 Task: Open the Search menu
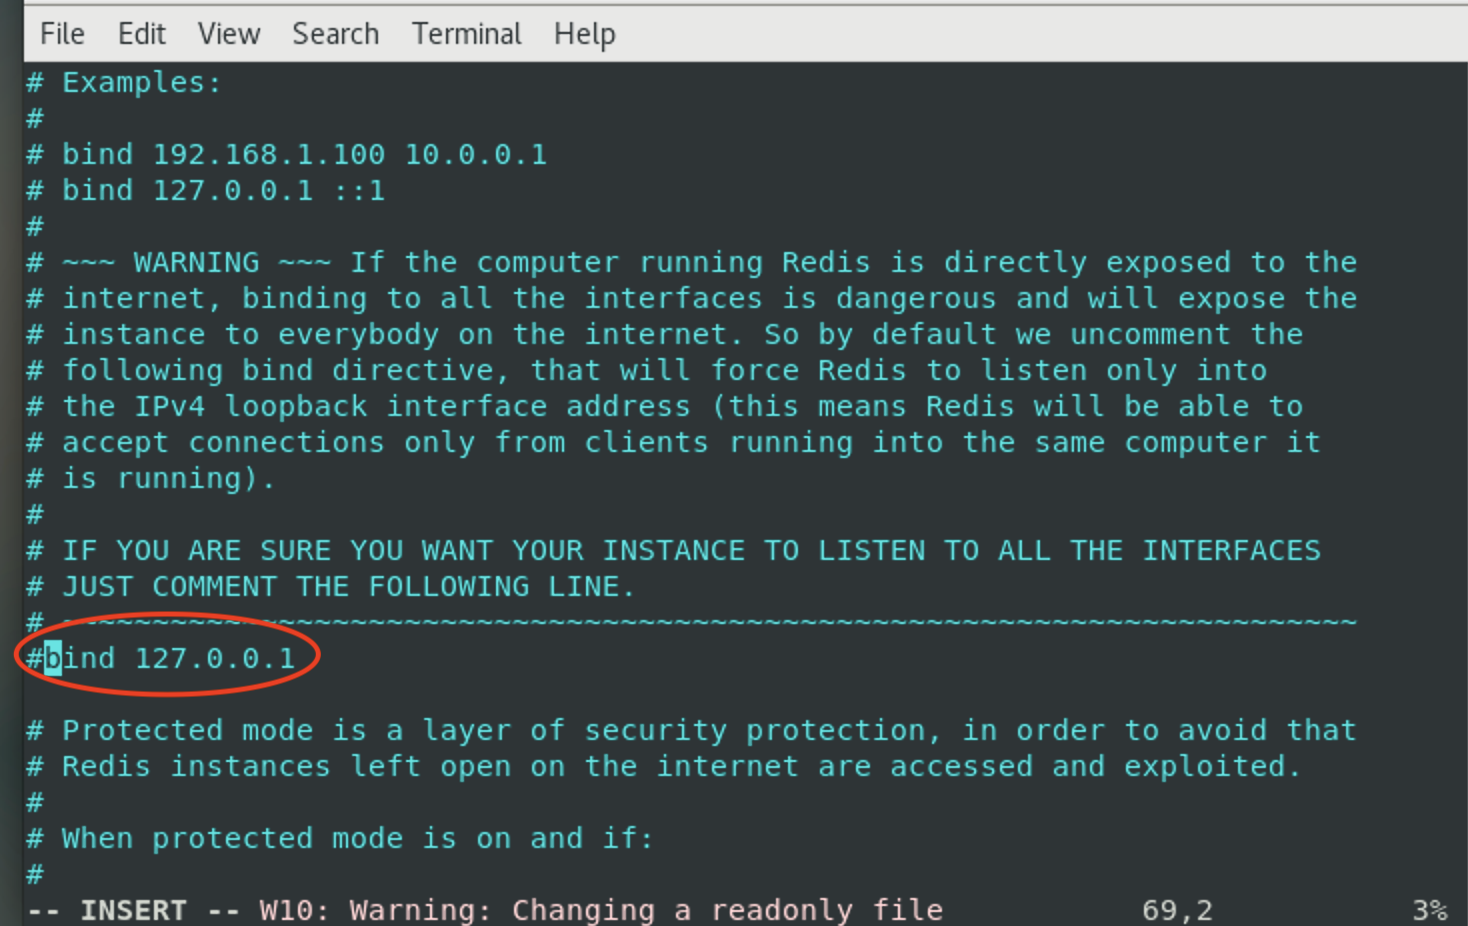pyautogui.click(x=335, y=34)
